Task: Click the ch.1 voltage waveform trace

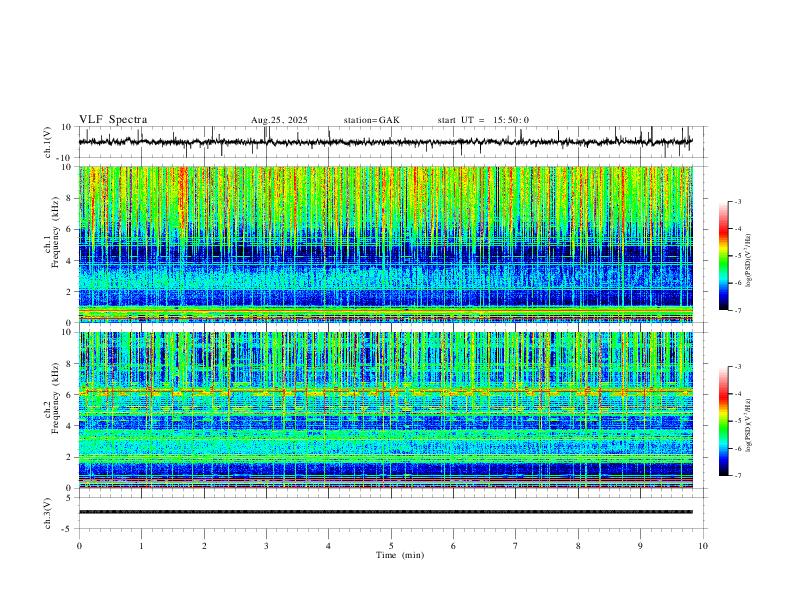Action: pyautogui.click(x=385, y=142)
